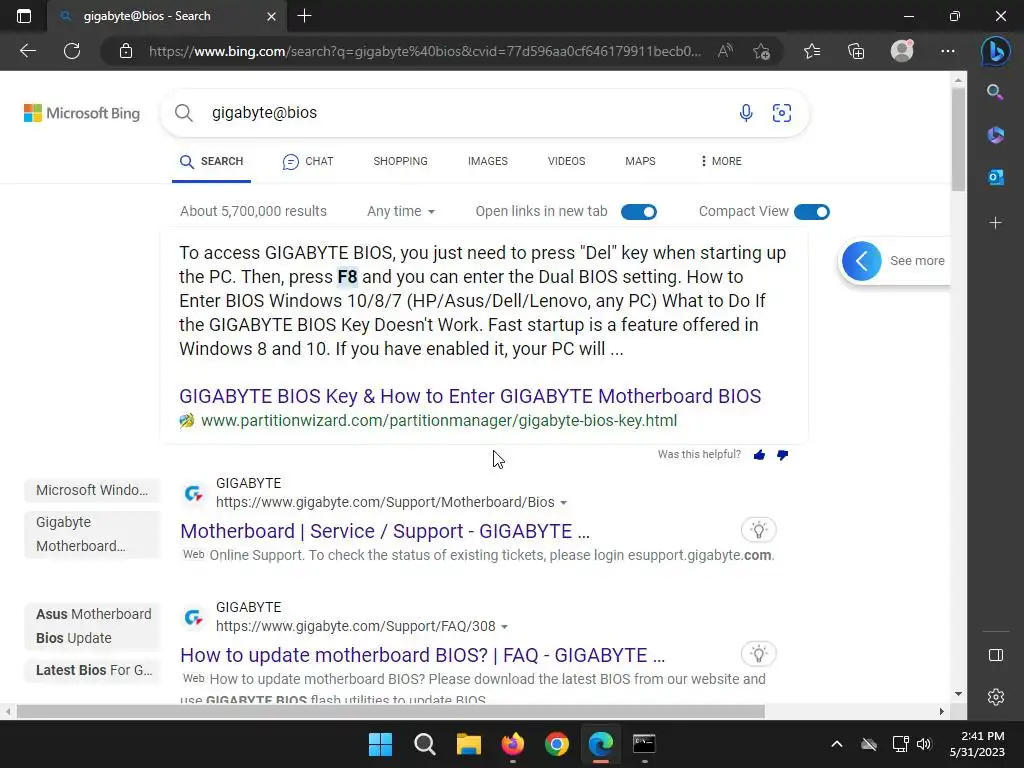Add a new app to the sidebar
1024x768 pixels.
(x=995, y=223)
